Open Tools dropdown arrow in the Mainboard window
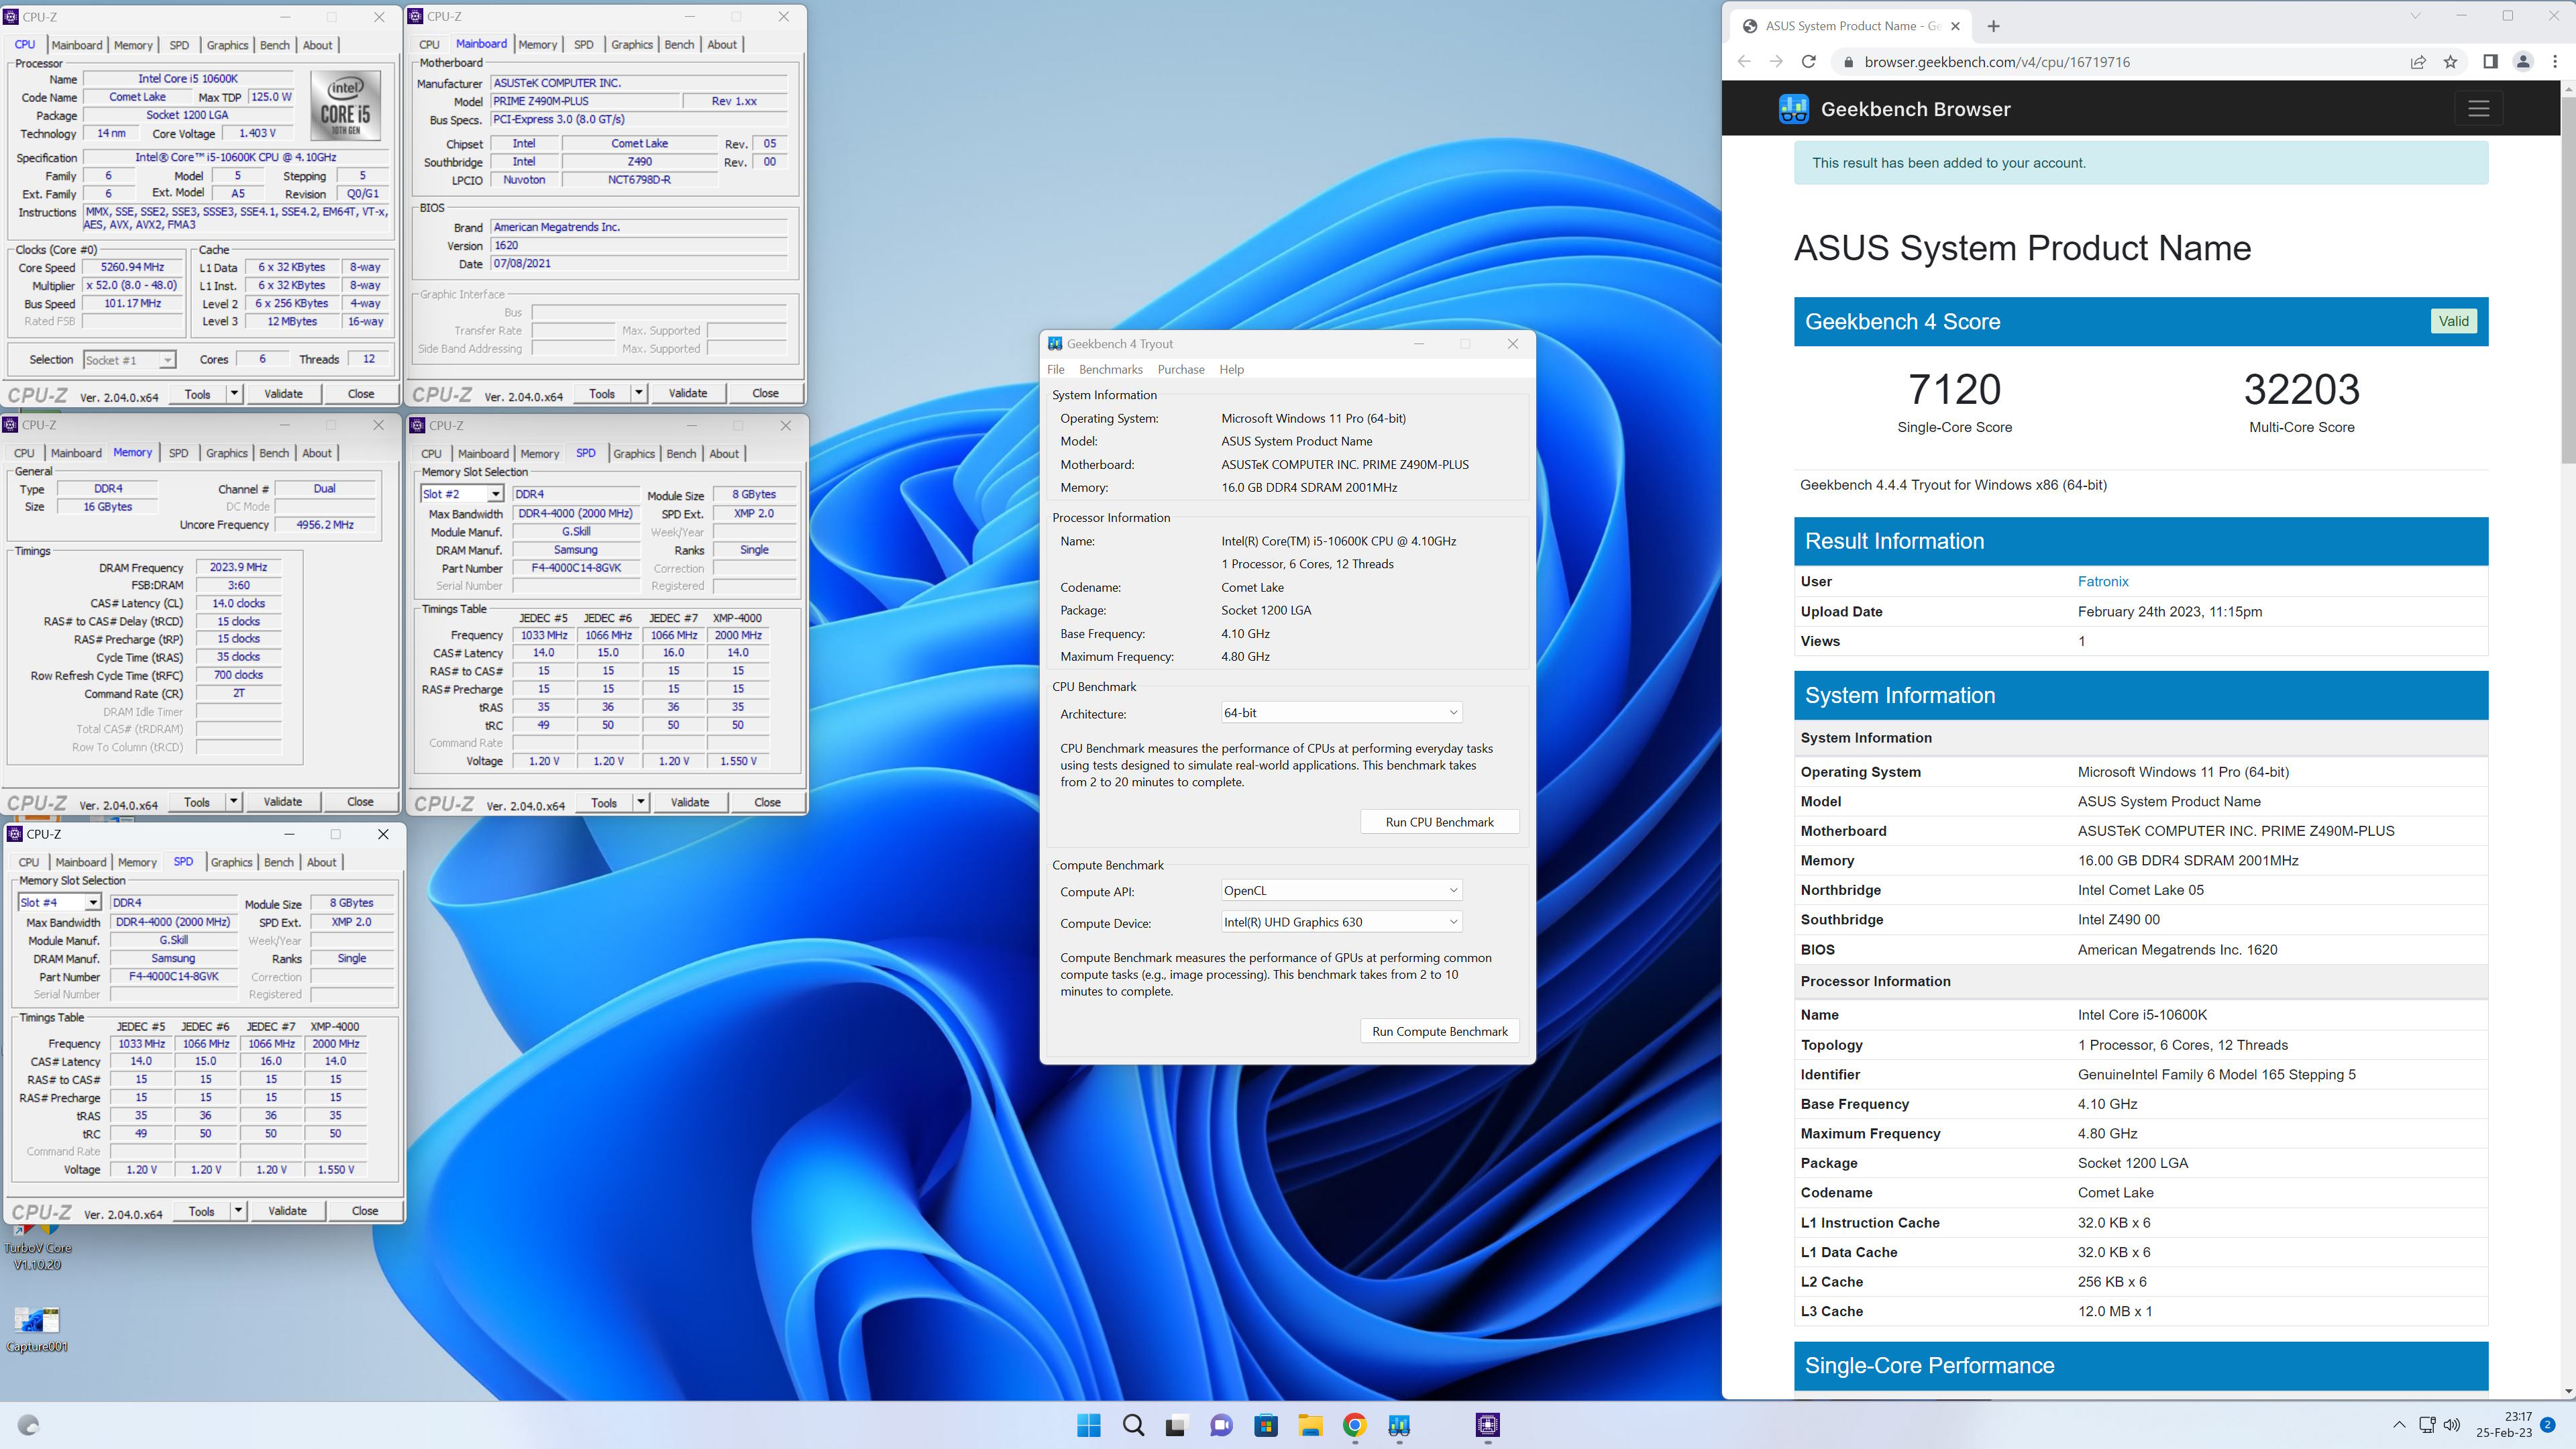Image resolution: width=2576 pixels, height=1449 pixels. pos(638,393)
